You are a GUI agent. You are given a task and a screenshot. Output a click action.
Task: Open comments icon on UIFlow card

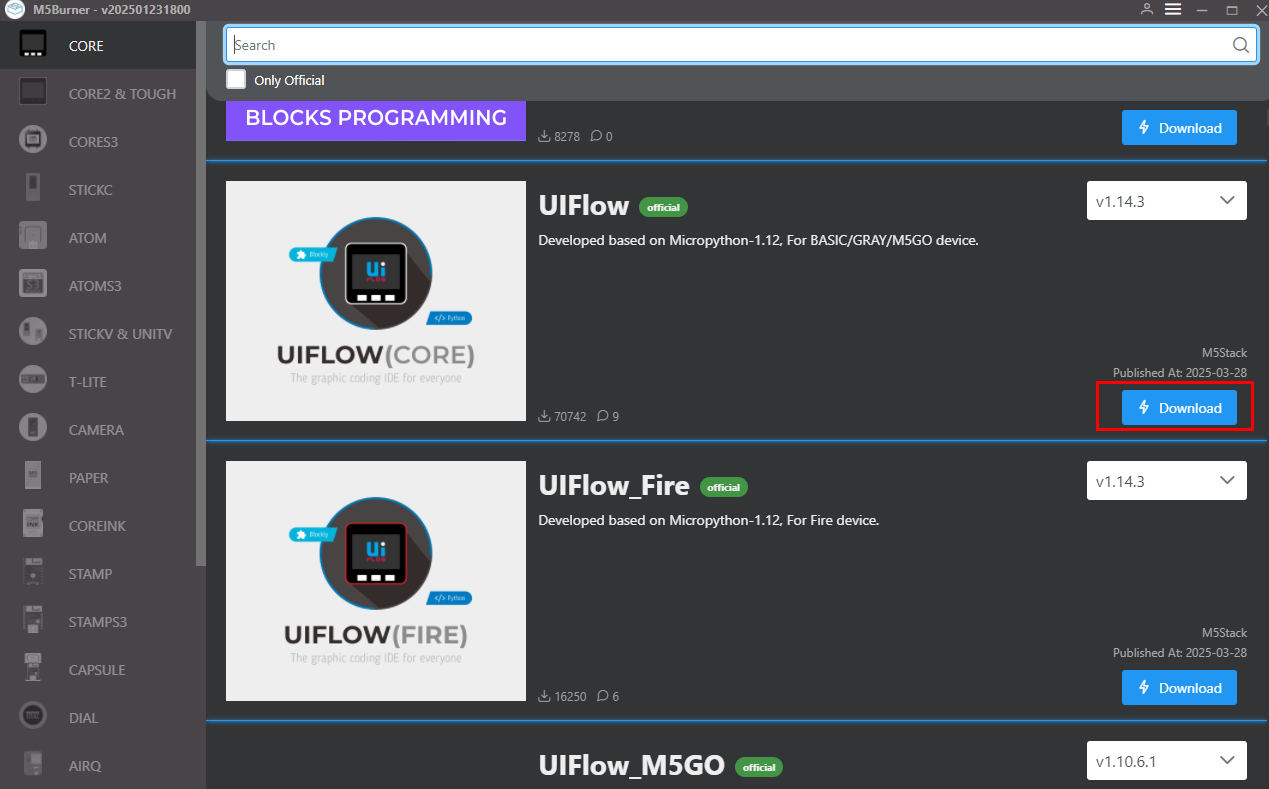coord(602,416)
